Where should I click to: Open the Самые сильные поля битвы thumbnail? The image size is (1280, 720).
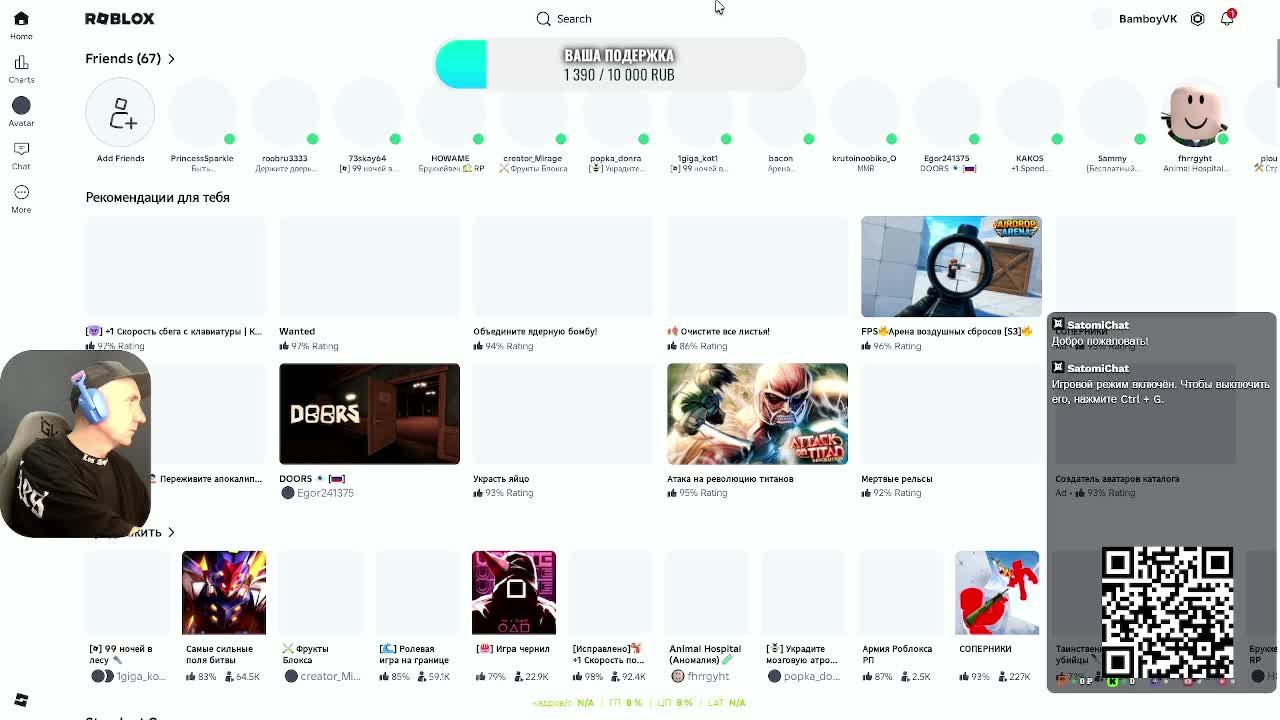224,592
